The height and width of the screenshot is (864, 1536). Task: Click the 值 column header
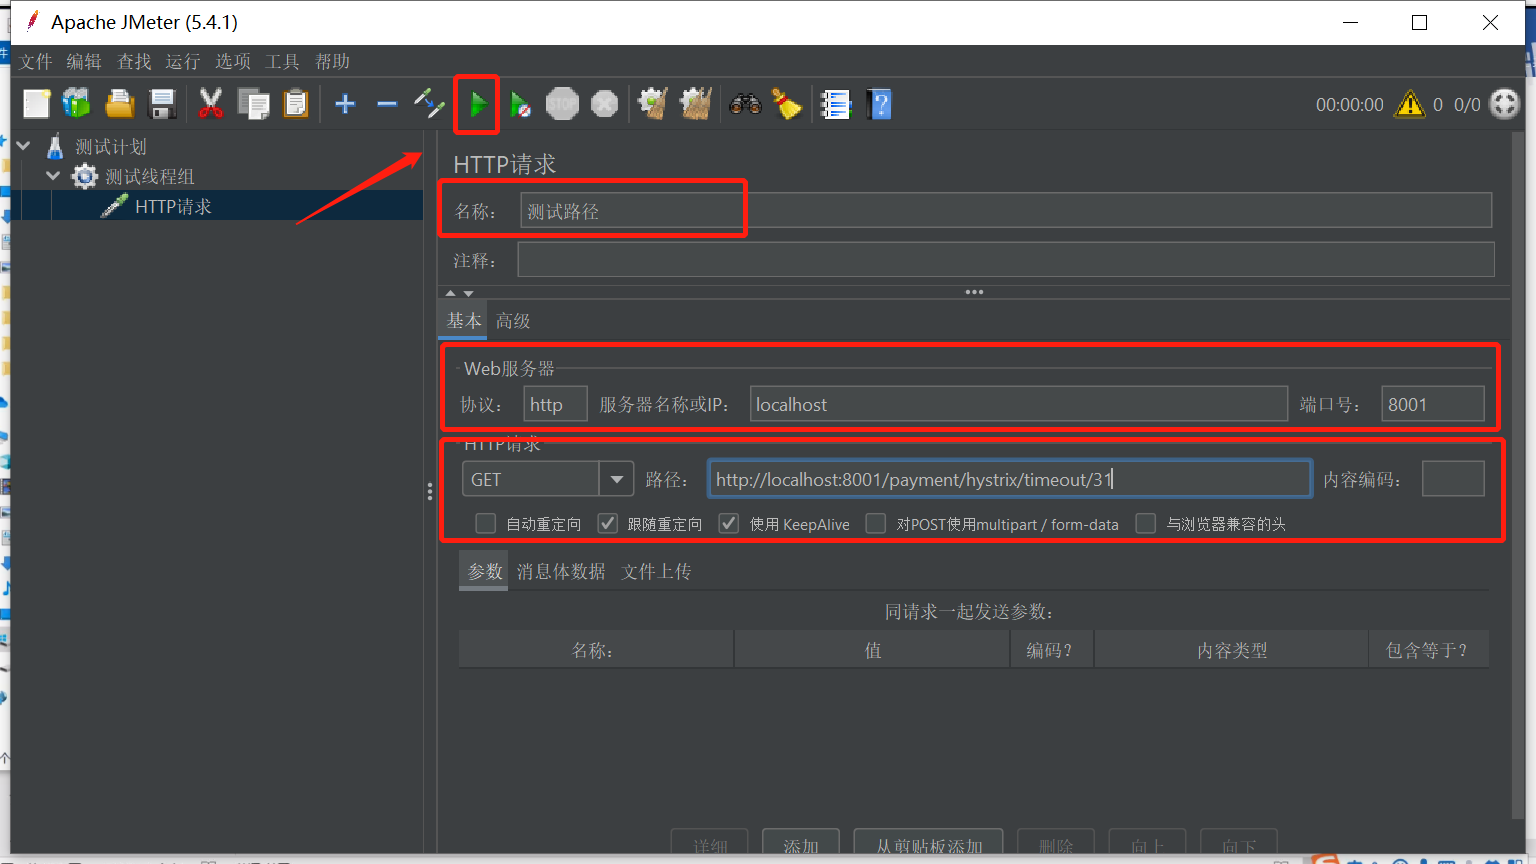872,650
